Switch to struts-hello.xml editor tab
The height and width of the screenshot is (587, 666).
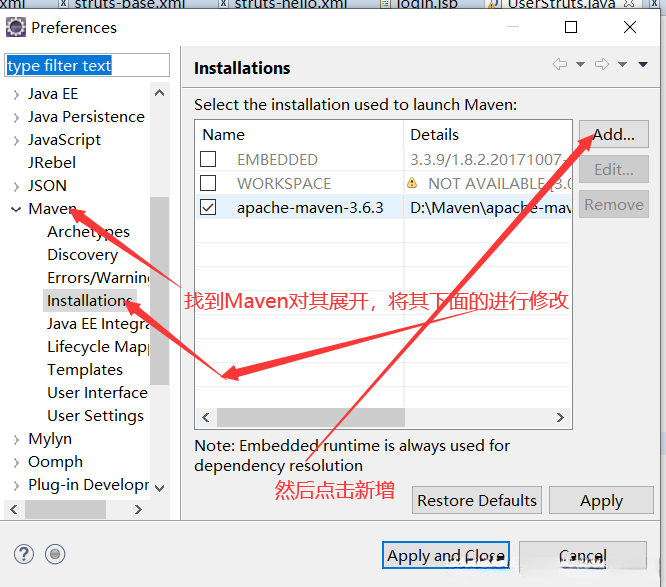pos(285,4)
